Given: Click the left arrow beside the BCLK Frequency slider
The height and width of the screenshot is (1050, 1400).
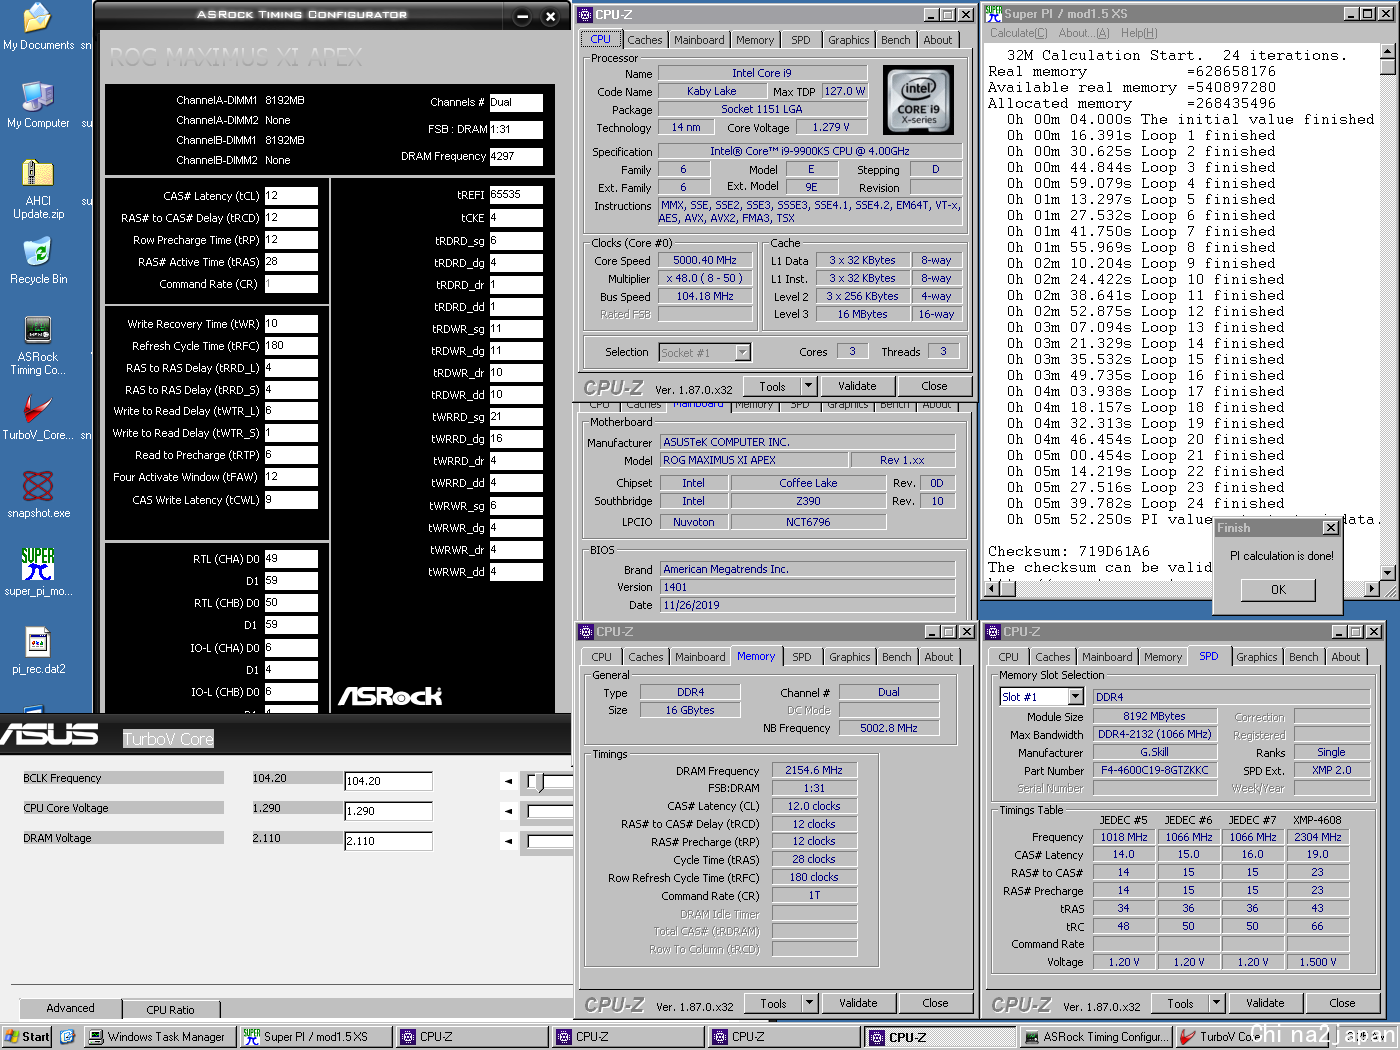Looking at the screenshot, I should pyautogui.click(x=509, y=782).
